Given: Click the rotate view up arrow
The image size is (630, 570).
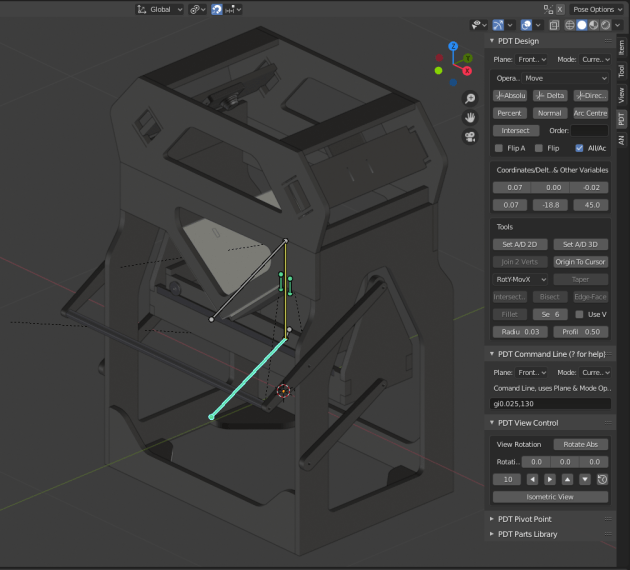Looking at the screenshot, I should 567,479.
